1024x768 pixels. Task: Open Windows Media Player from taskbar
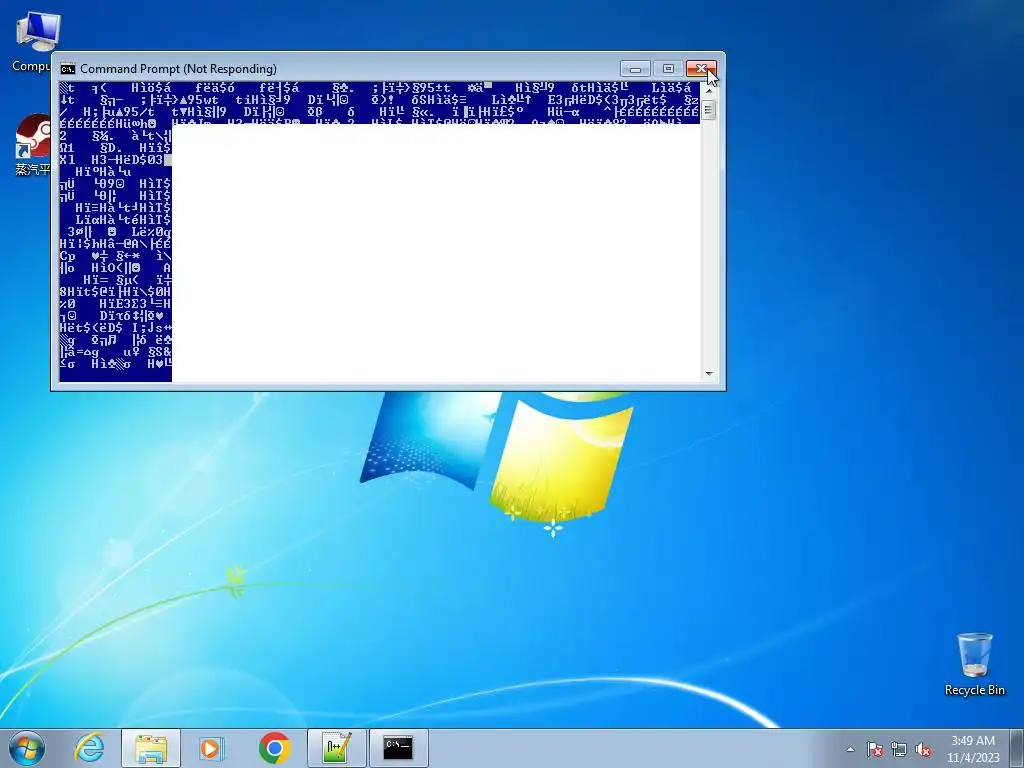[x=211, y=748]
